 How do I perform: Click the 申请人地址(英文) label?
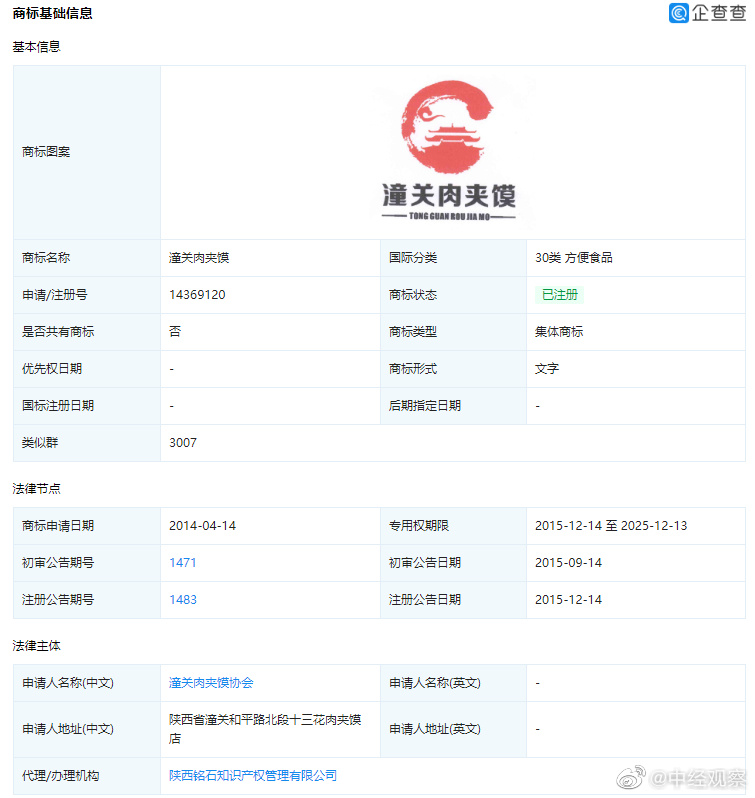435,729
